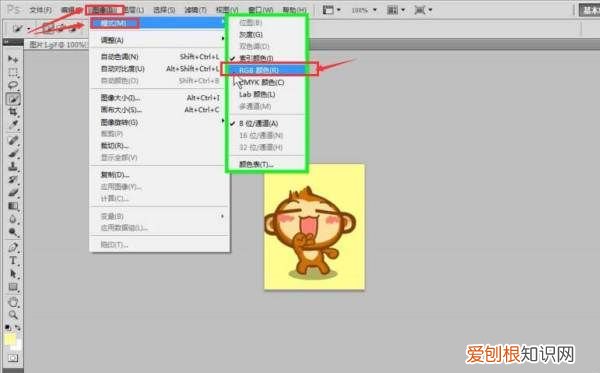Screen dimensions: 600x373
Task: Select the Clone Stamp tool
Action: pos(13,166)
